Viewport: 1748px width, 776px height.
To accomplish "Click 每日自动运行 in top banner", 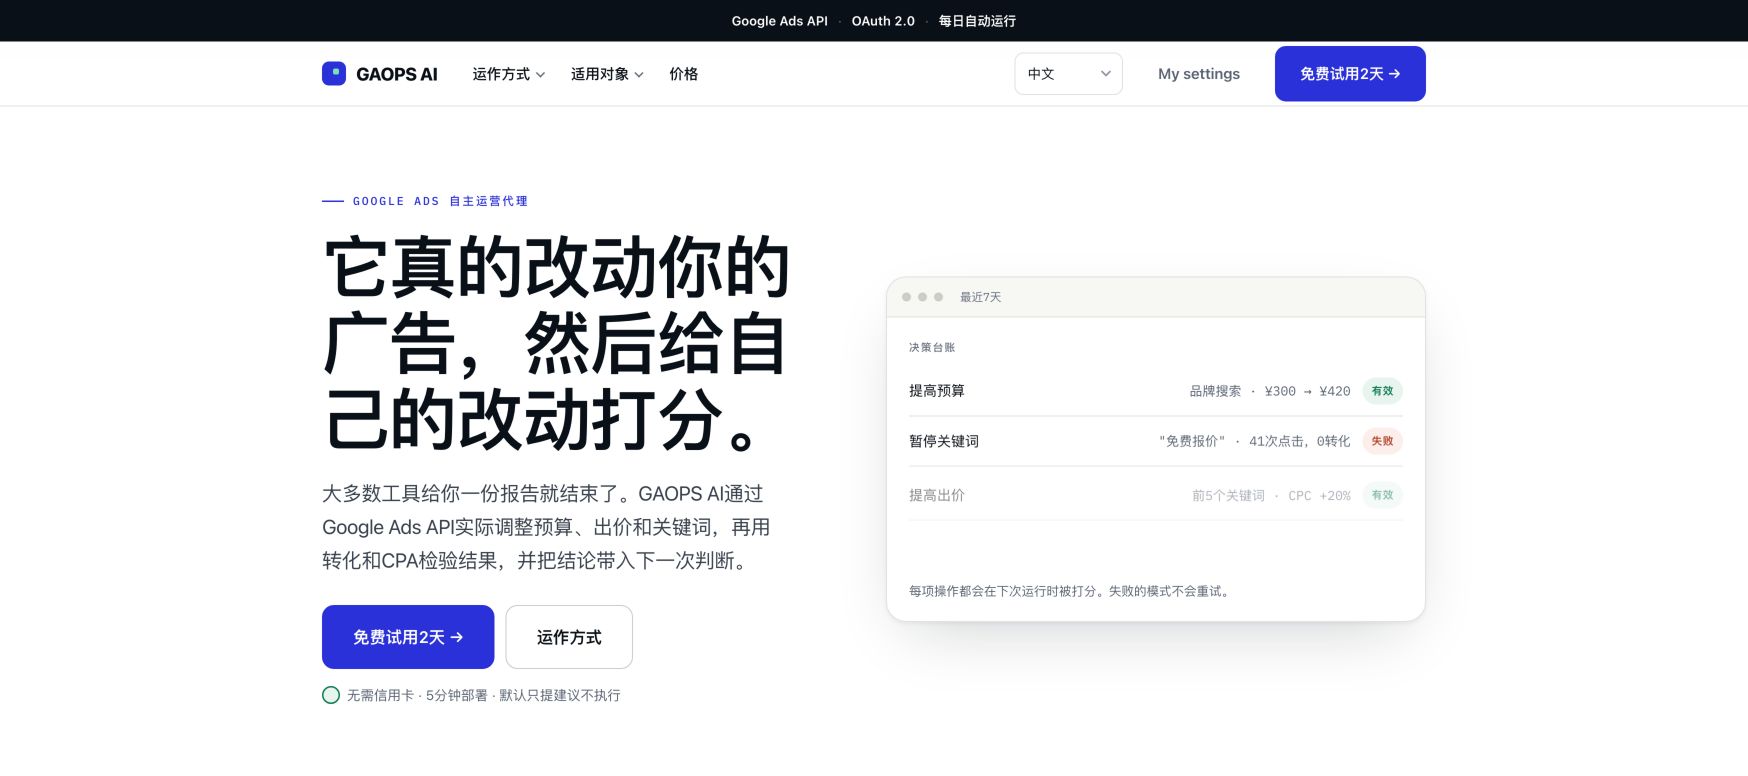I will [977, 21].
